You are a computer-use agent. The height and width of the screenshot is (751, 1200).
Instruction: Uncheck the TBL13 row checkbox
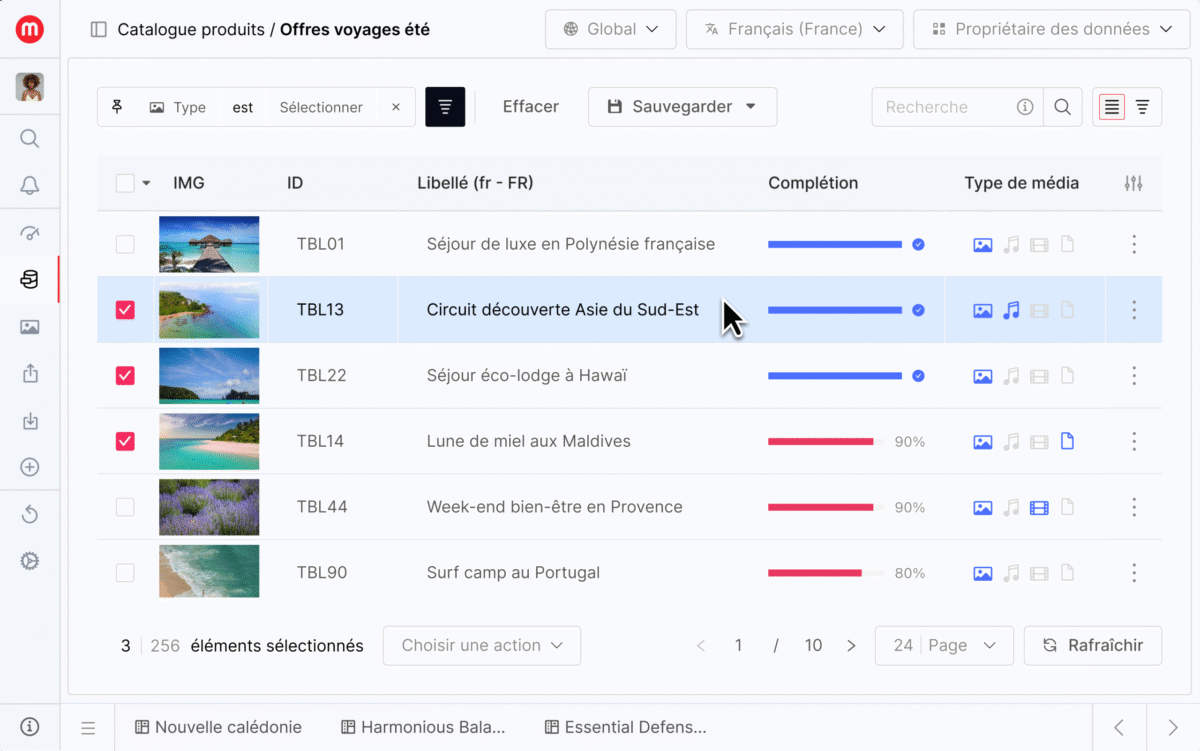click(x=125, y=310)
